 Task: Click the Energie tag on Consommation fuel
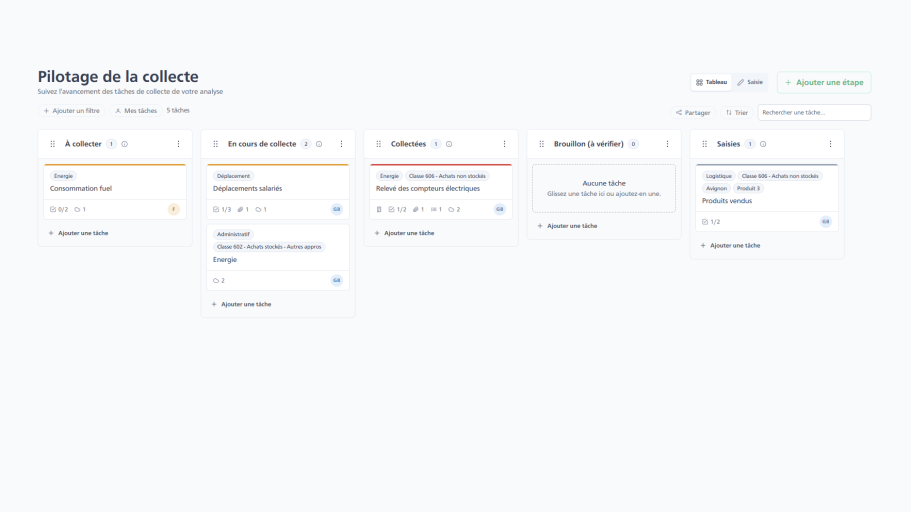(x=63, y=176)
